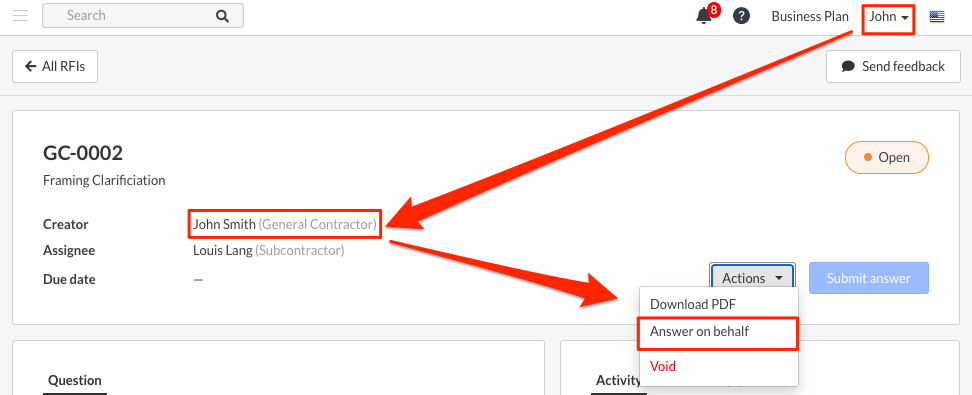The image size is (972, 395).
Task: Collapse the Actions dropdown
Action: [x=752, y=278]
